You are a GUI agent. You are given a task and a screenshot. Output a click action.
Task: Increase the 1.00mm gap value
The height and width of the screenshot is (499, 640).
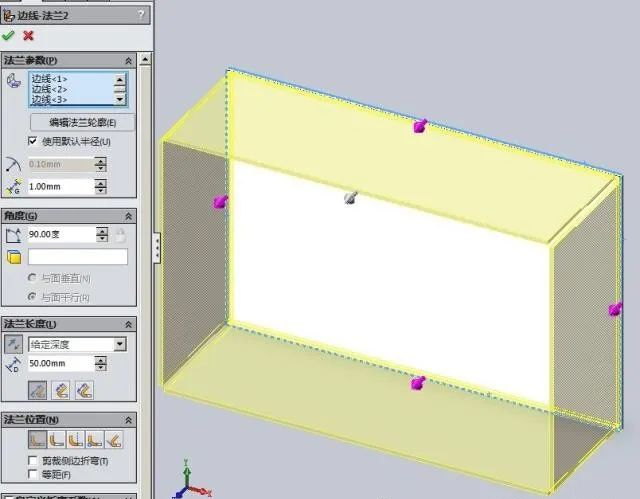pyautogui.click(x=100, y=183)
